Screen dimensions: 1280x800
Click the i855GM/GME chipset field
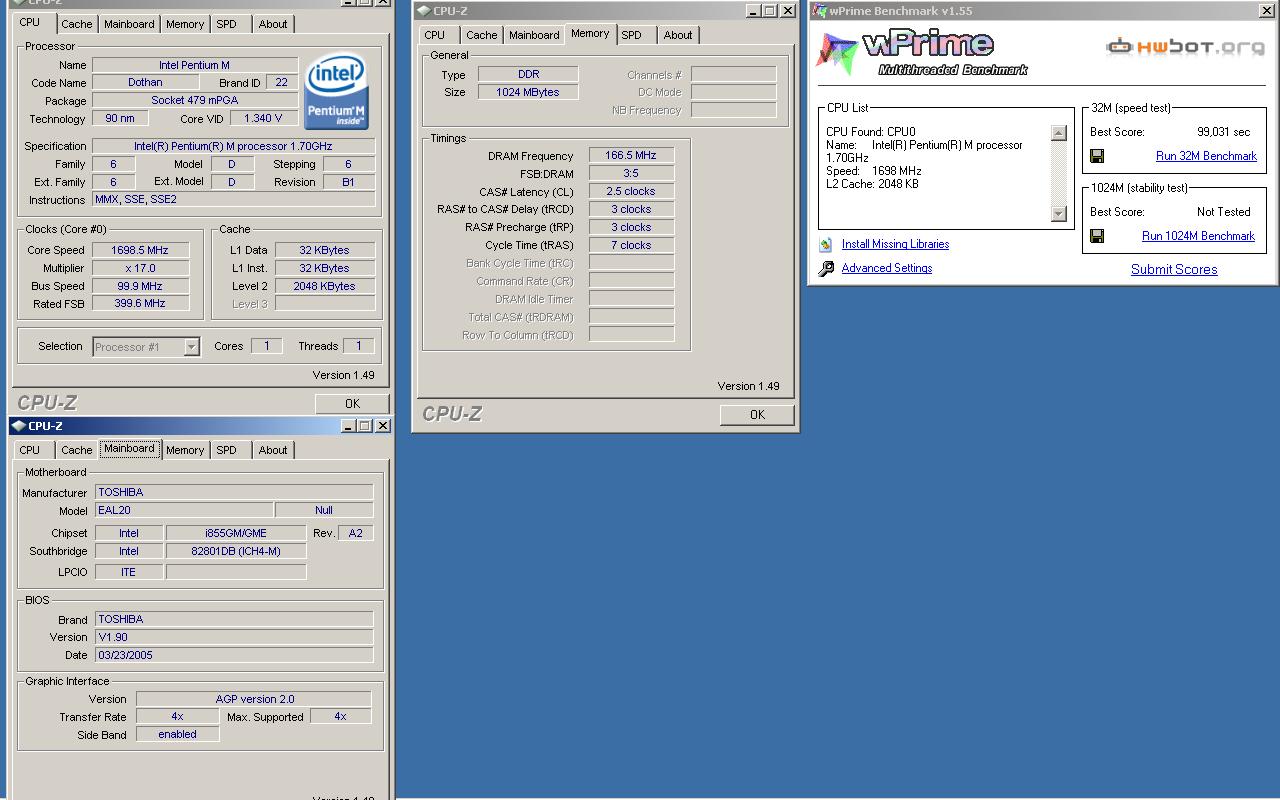(236, 533)
